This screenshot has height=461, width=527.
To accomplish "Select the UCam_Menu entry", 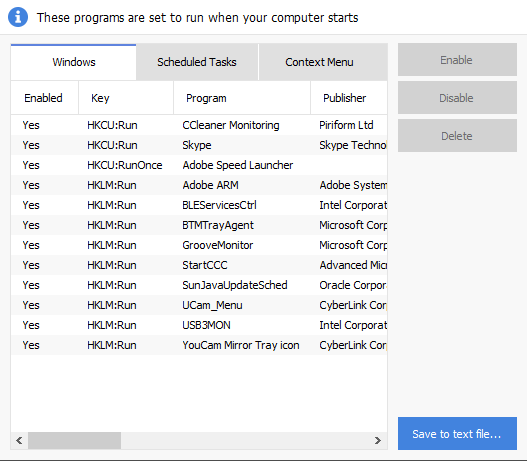I will coord(199,305).
